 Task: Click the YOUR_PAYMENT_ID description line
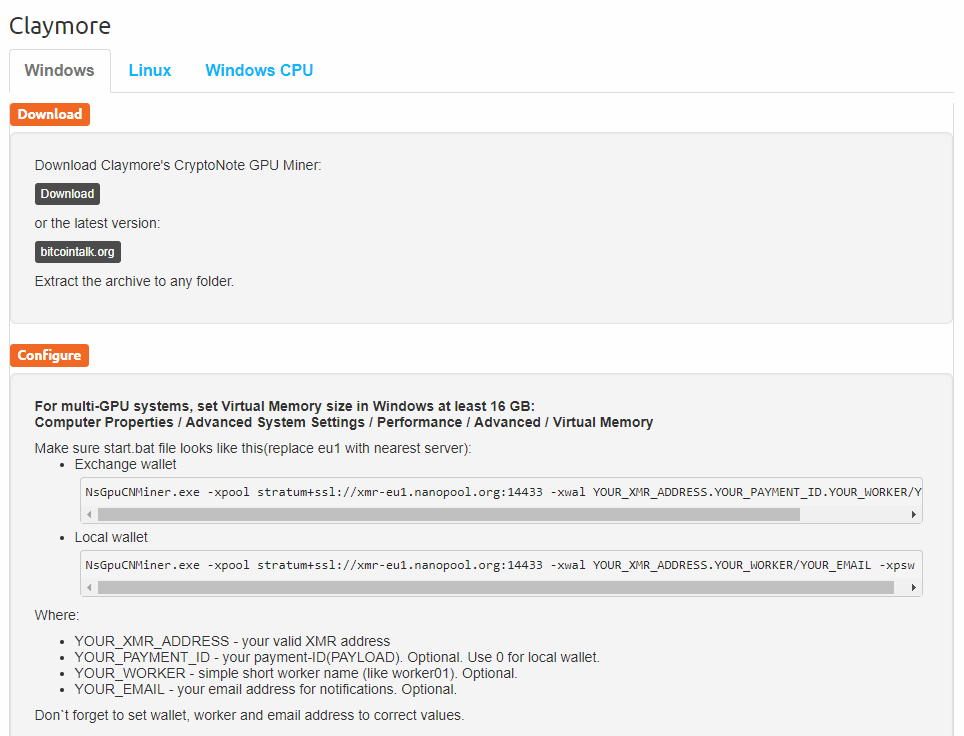tap(337, 657)
